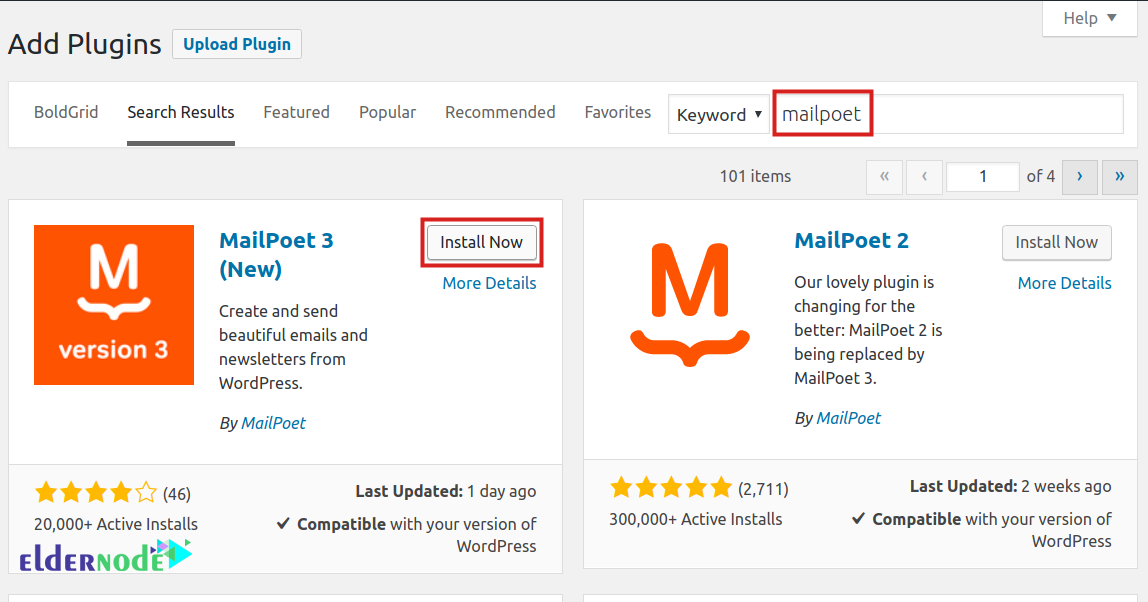
Task: Select the Recommended tab
Action: (500, 112)
